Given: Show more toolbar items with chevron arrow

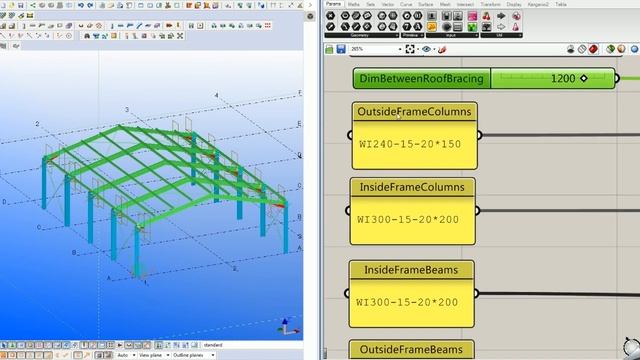Looking at the screenshot, I should (311, 5).
